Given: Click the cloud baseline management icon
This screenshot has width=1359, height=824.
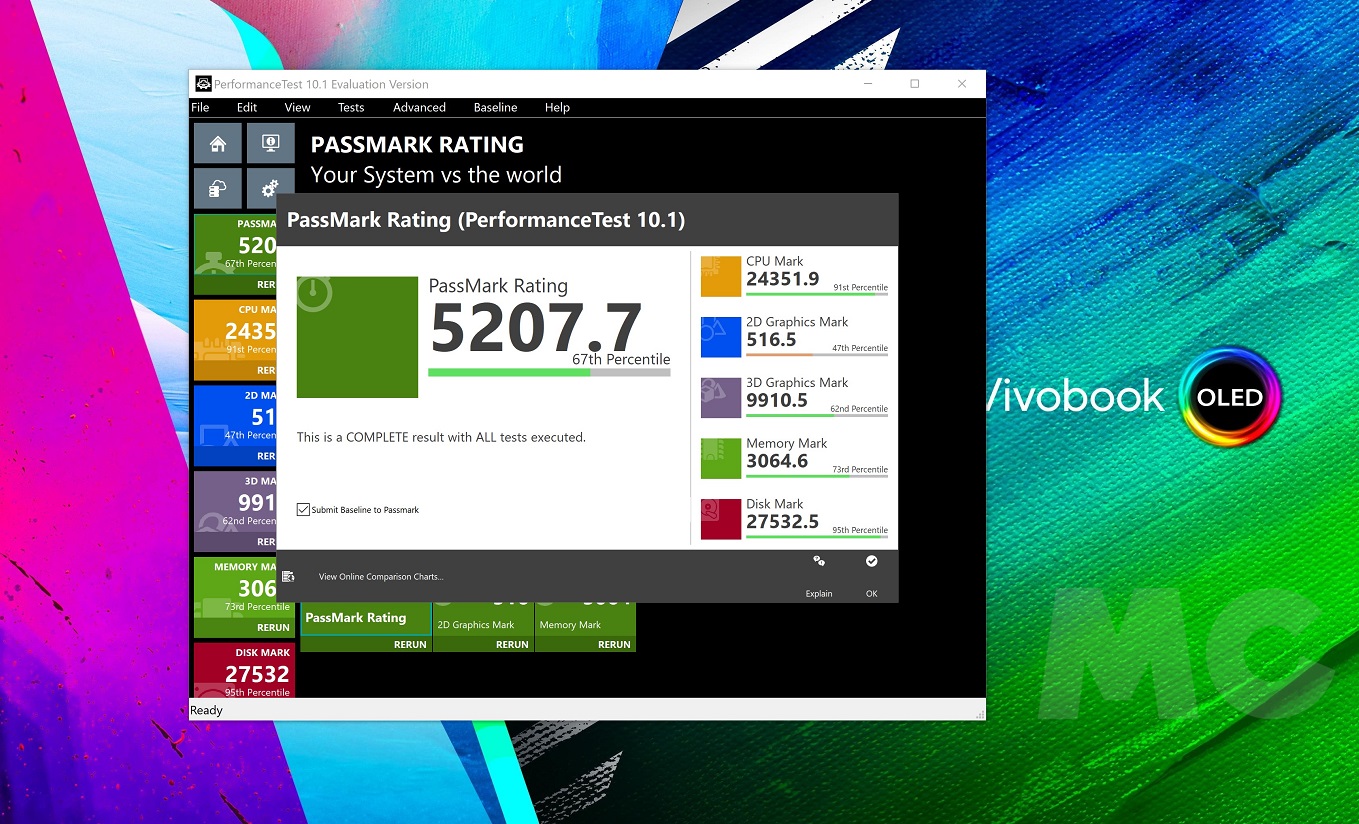Looking at the screenshot, I should [217, 188].
